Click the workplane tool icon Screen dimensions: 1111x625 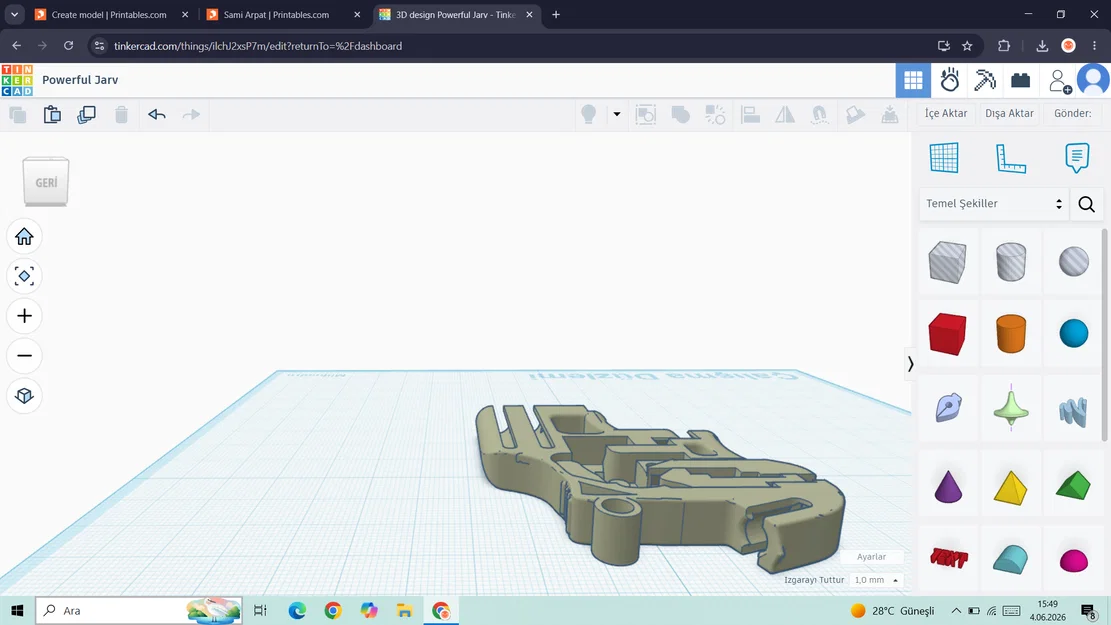click(944, 157)
